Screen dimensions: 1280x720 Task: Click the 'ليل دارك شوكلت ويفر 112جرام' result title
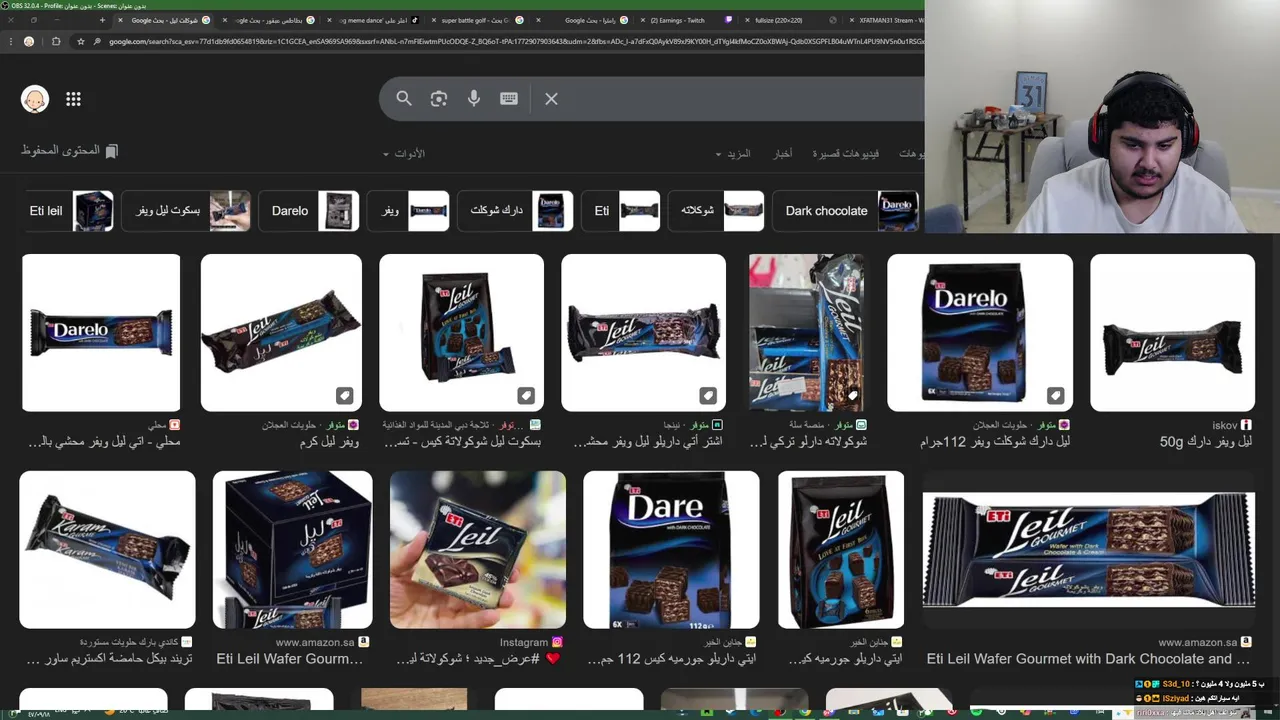(x=995, y=441)
